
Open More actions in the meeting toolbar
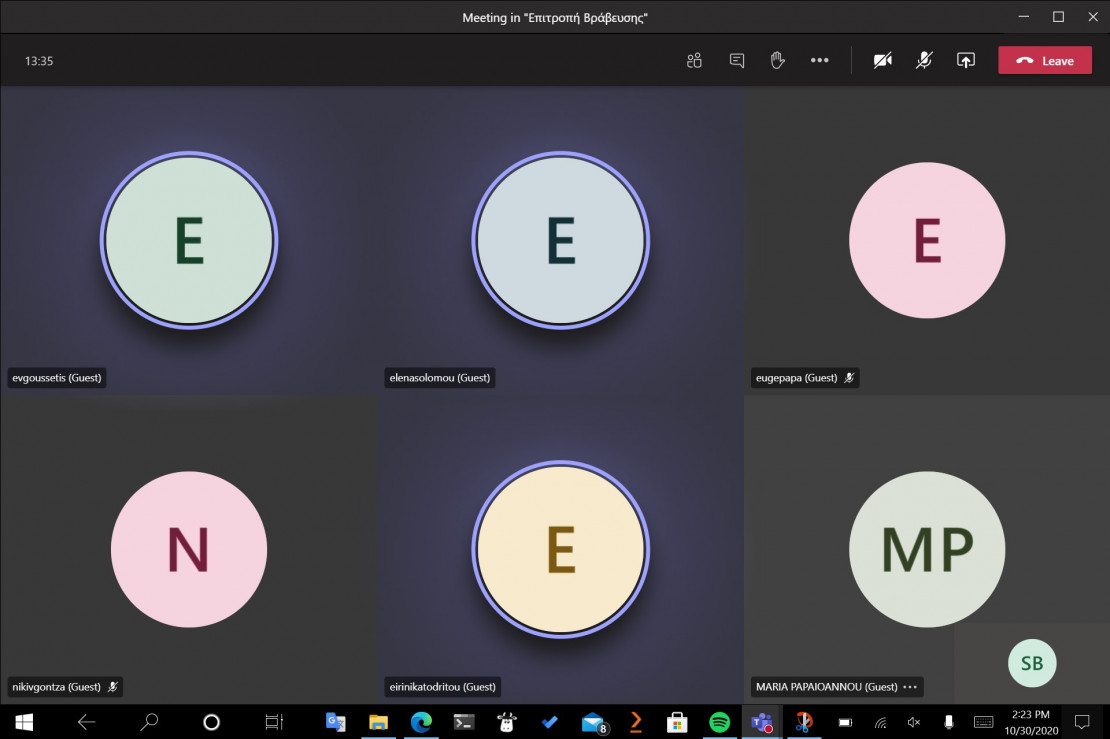tap(819, 61)
